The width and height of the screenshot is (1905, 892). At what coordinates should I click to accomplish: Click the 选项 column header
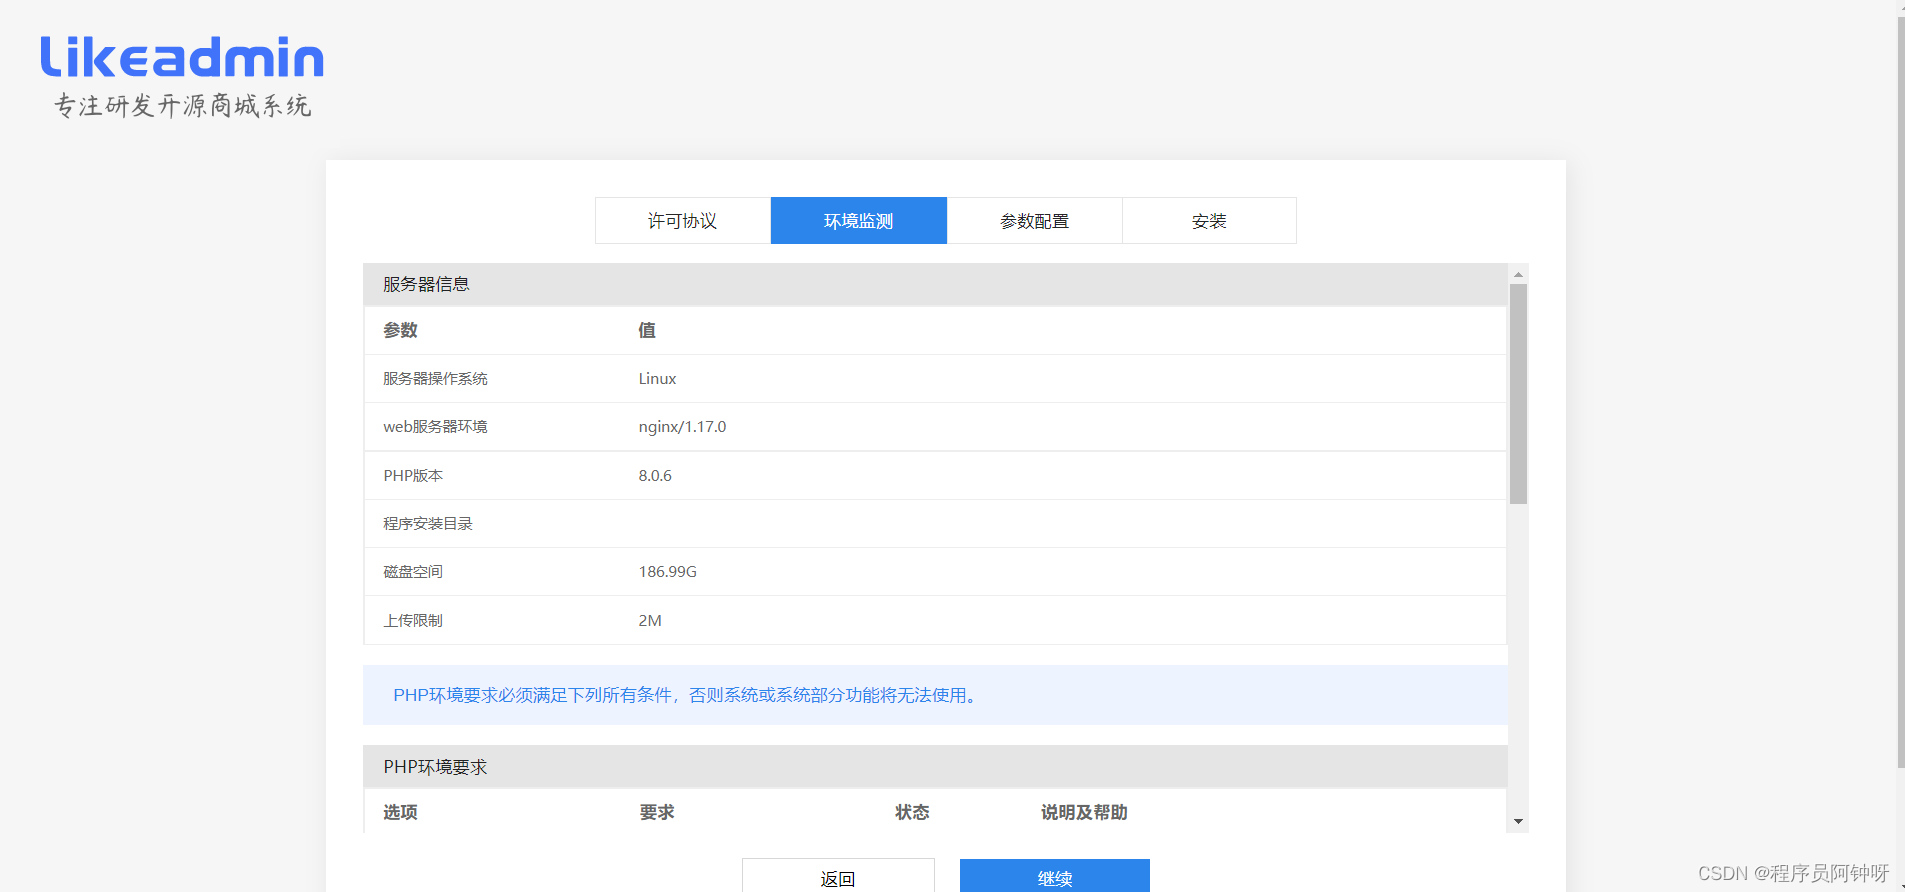click(x=400, y=812)
